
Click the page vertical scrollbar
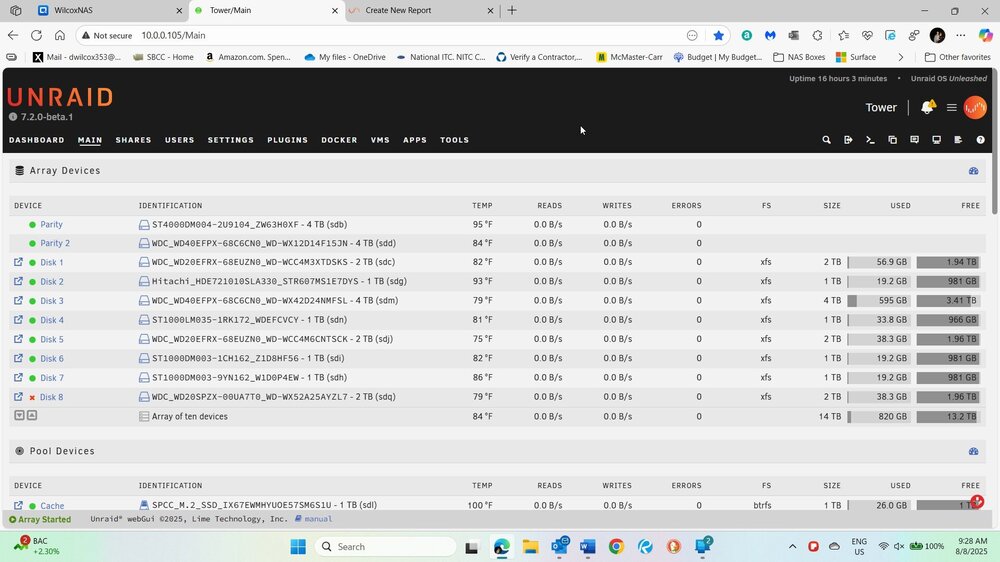[x=996, y=142]
